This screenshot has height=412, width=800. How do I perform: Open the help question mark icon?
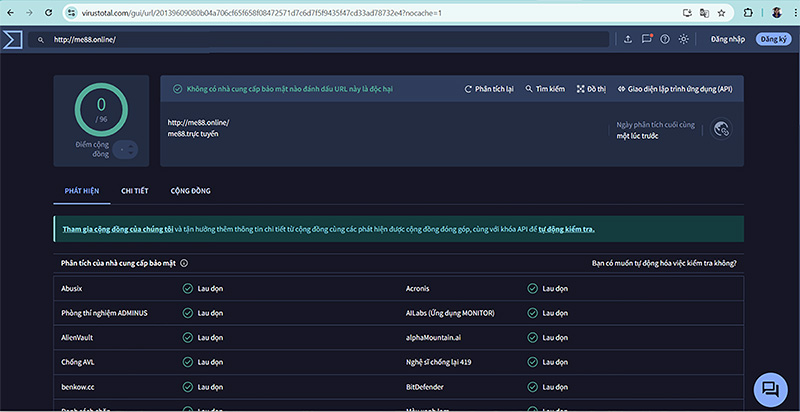[x=665, y=39]
